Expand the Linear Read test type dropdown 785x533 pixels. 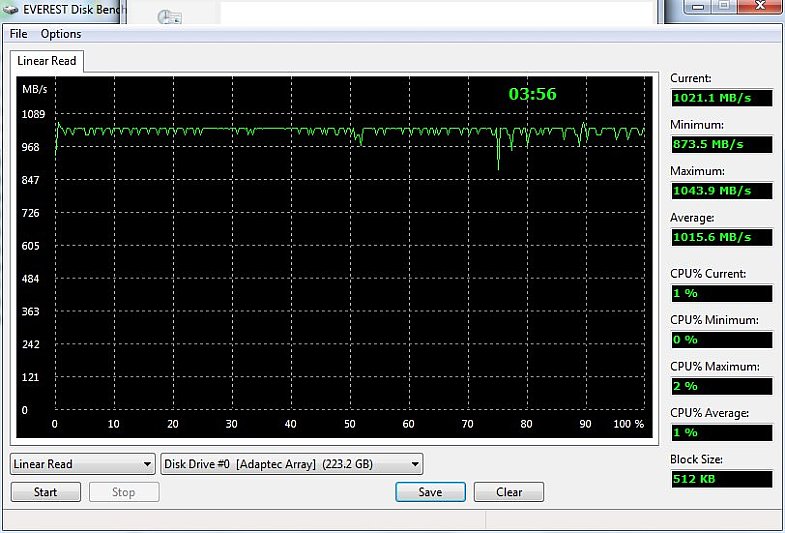click(x=82, y=464)
